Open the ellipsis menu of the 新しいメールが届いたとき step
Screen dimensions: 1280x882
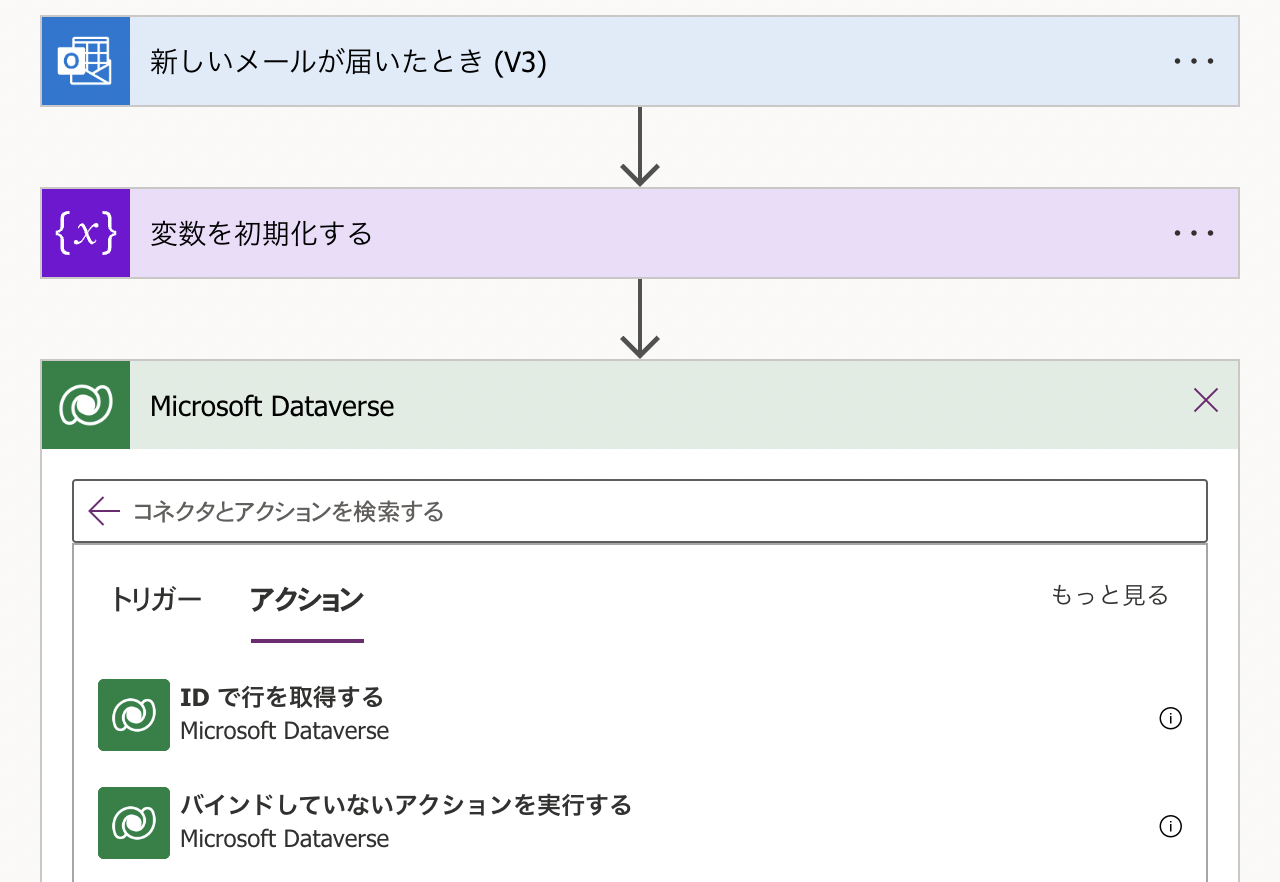coord(1194,62)
